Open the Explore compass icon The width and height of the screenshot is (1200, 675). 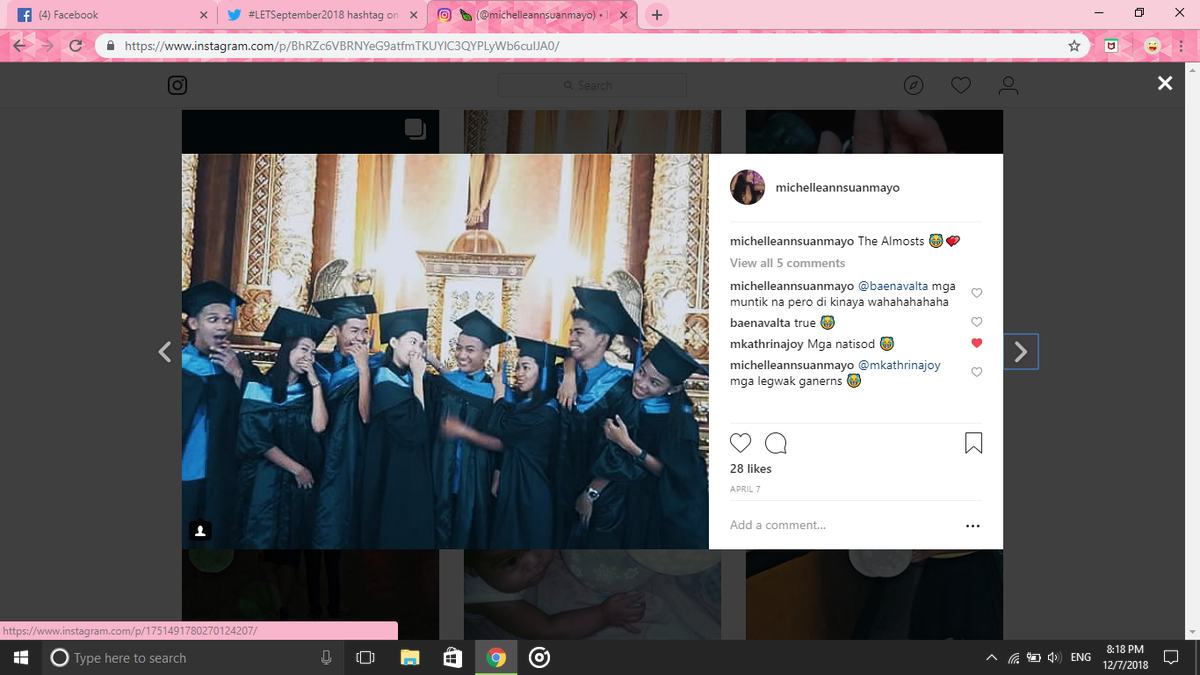point(913,85)
